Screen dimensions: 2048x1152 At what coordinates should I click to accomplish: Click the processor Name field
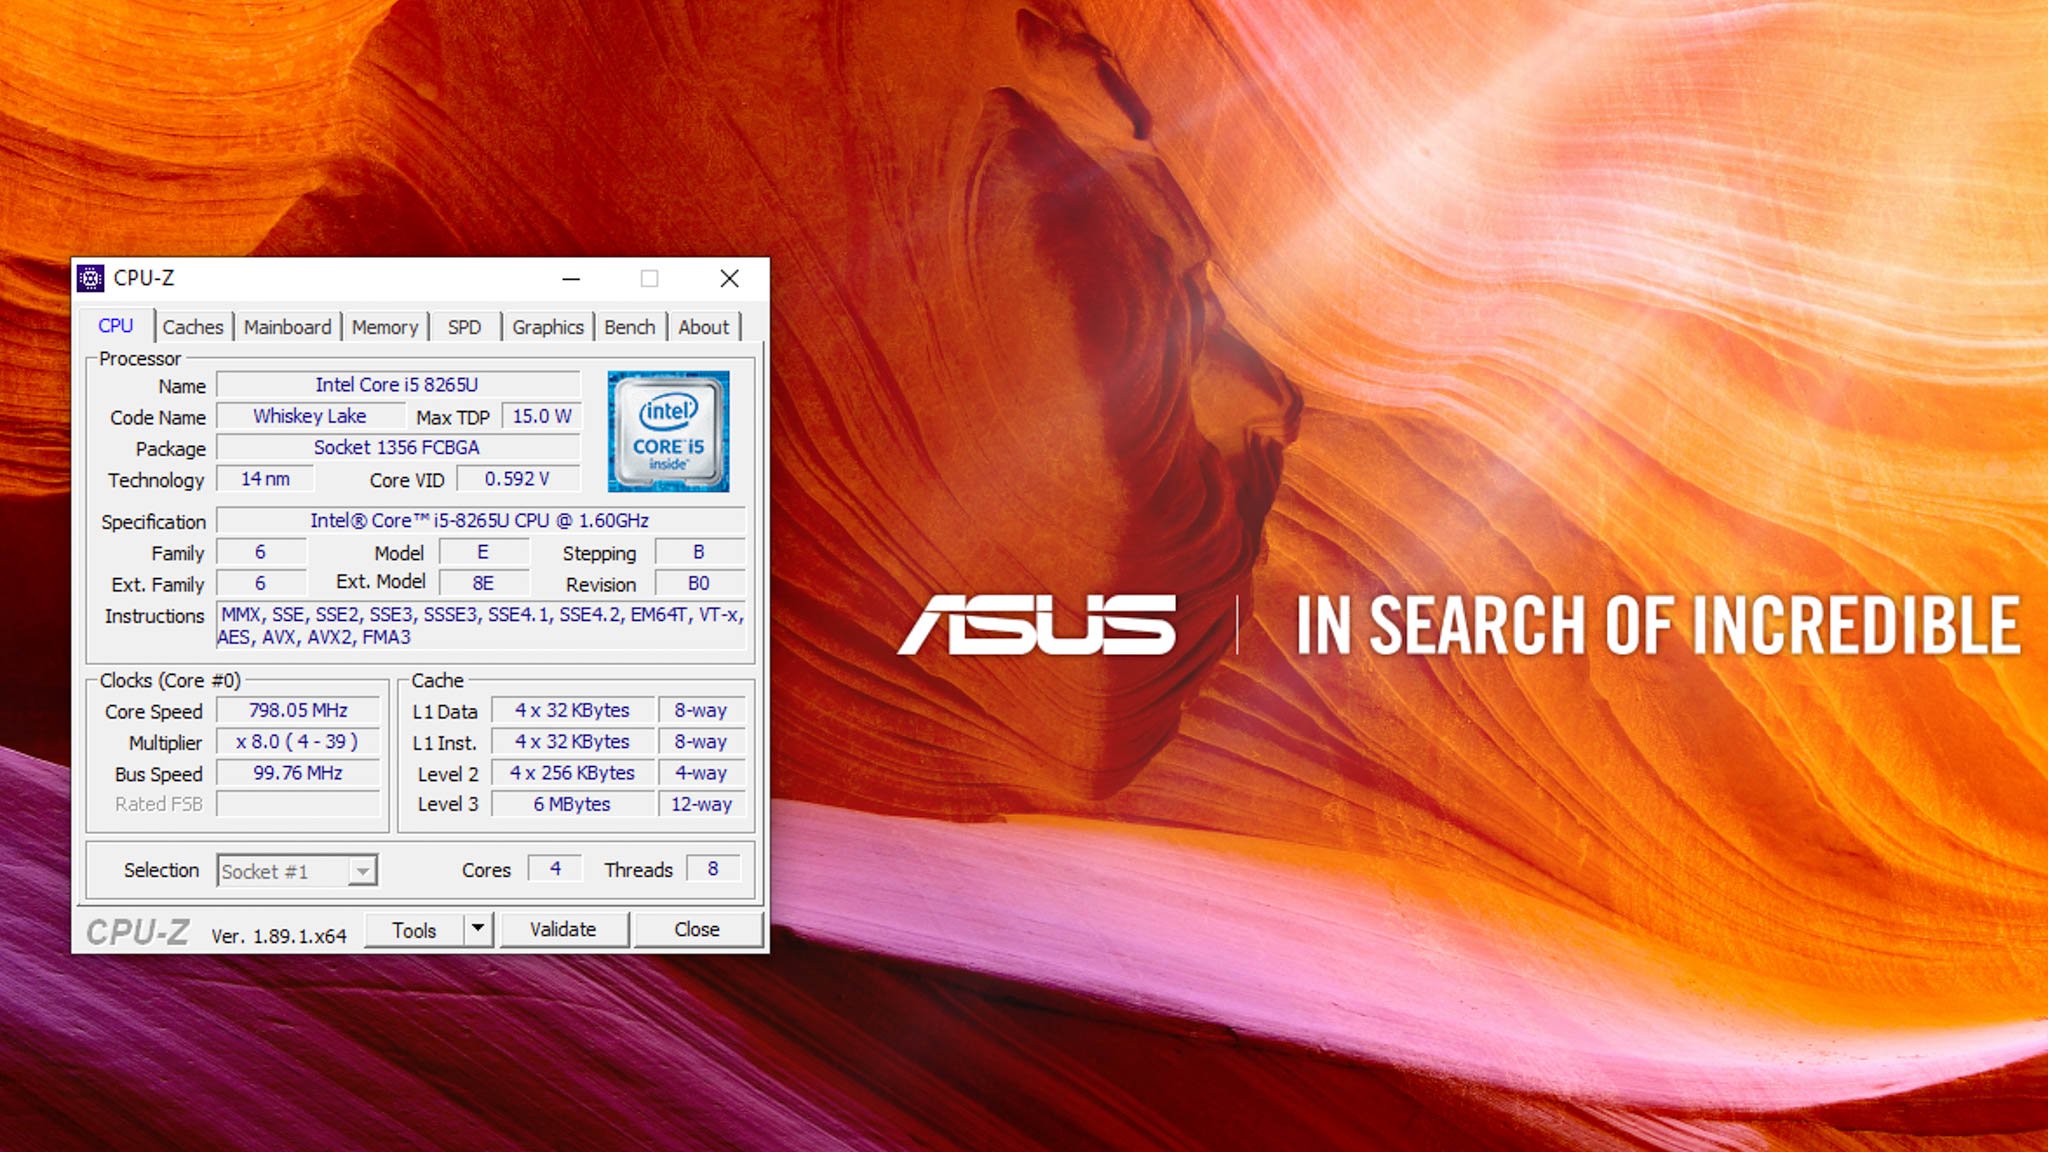(x=397, y=385)
